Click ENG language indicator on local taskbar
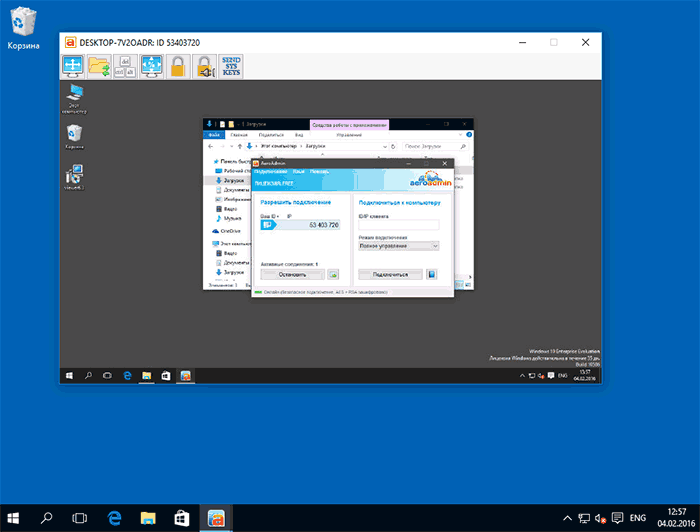The width and height of the screenshot is (700, 532). pyautogui.click(x=638, y=518)
